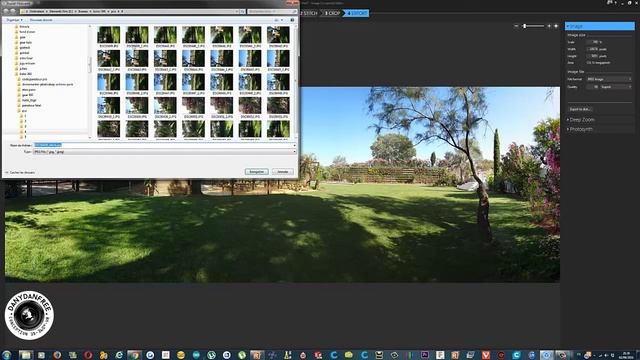The width and height of the screenshot is (640, 360).
Task: Collapse the Image export section header
Action: point(600,26)
